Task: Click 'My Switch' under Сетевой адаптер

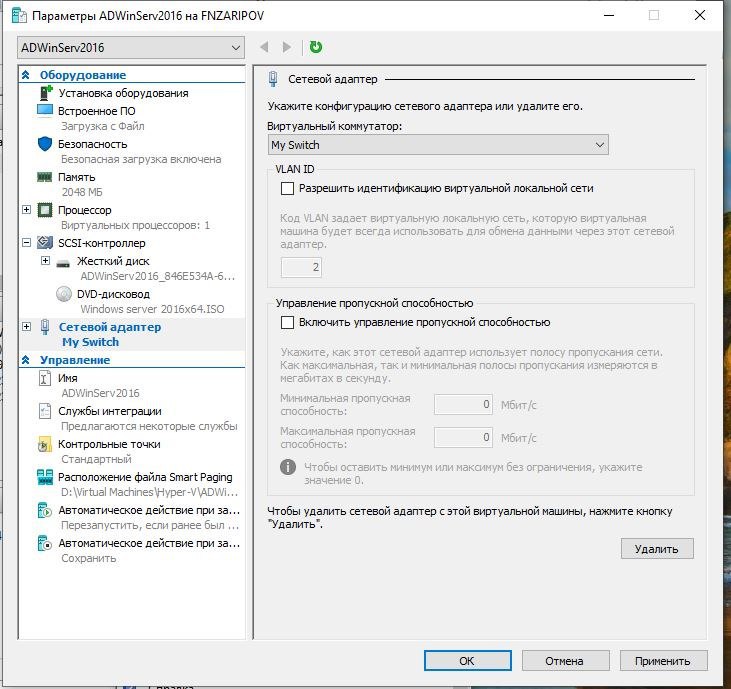Action: 90,342
